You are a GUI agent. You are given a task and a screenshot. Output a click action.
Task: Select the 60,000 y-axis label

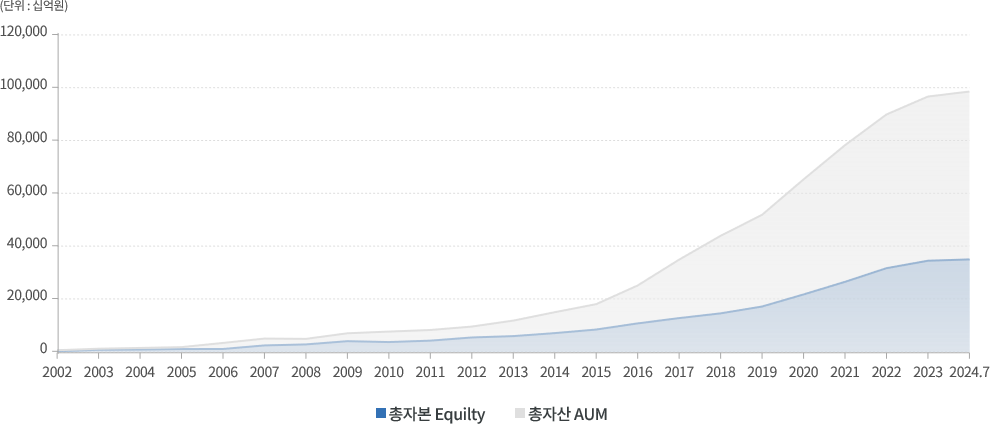tap(27, 192)
